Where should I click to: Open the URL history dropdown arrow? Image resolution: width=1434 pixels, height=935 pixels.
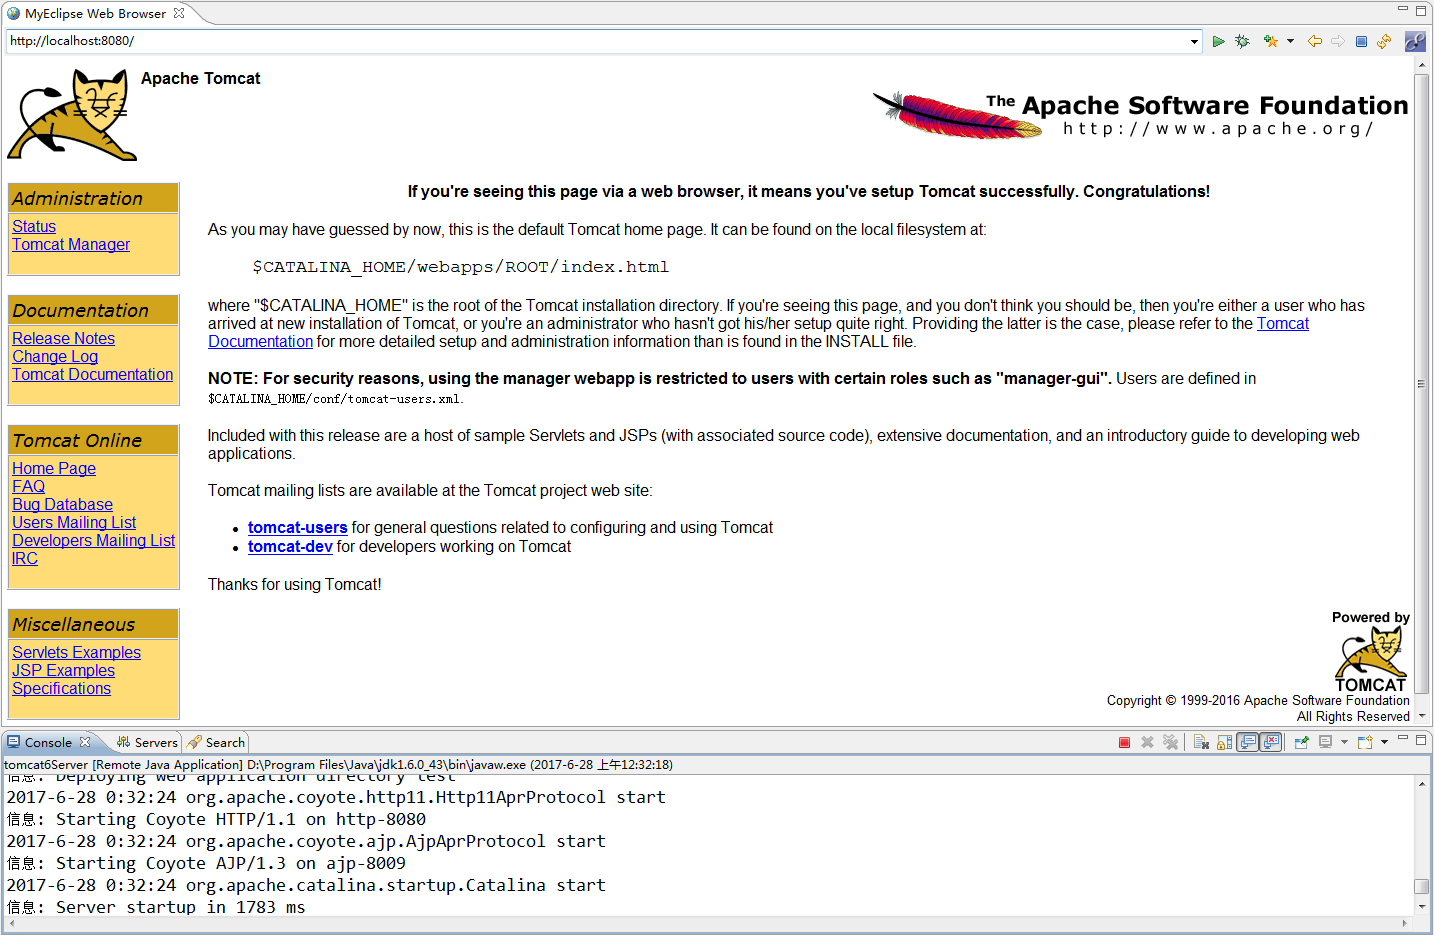pyautogui.click(x=1194, y=42)
